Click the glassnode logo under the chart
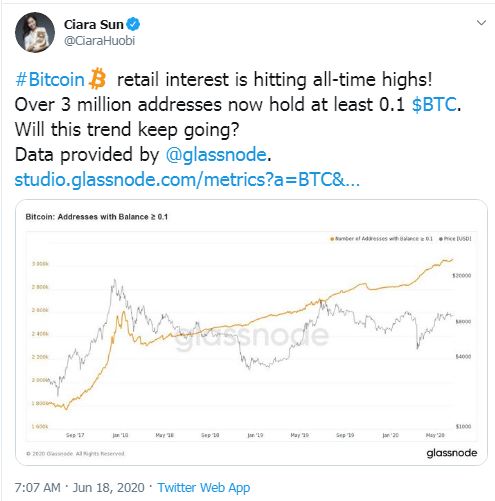 (x=452, y=453)
